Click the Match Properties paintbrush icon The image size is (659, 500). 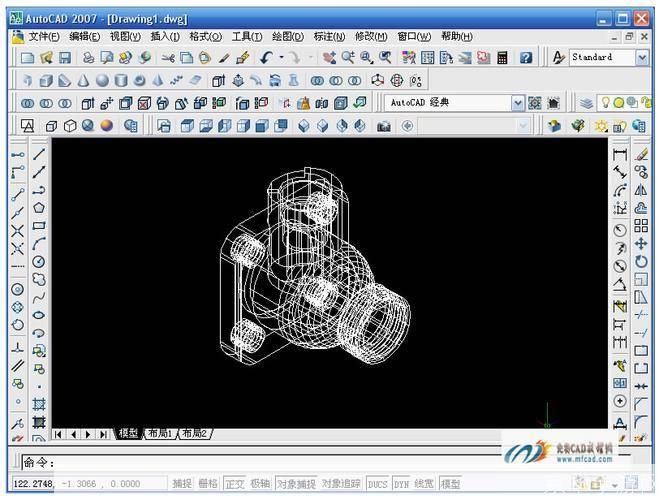(x=224, y=58)
